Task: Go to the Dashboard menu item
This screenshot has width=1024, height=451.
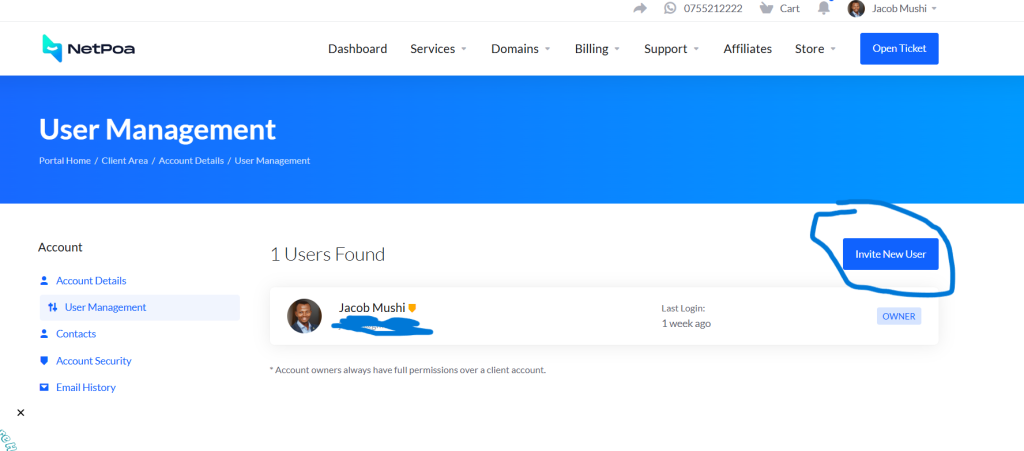Action: 357,49
